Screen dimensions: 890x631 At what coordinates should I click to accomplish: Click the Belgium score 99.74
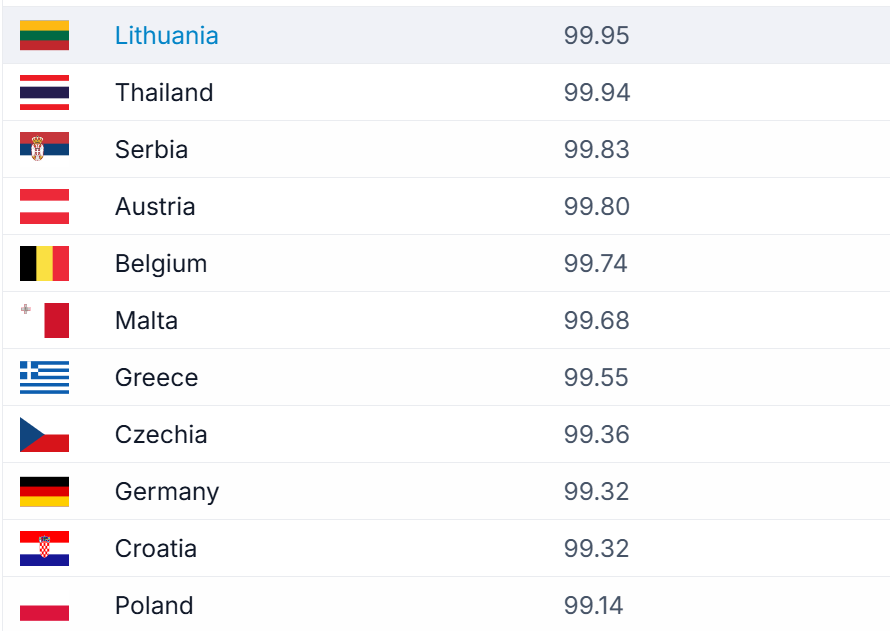pos(596,263)
